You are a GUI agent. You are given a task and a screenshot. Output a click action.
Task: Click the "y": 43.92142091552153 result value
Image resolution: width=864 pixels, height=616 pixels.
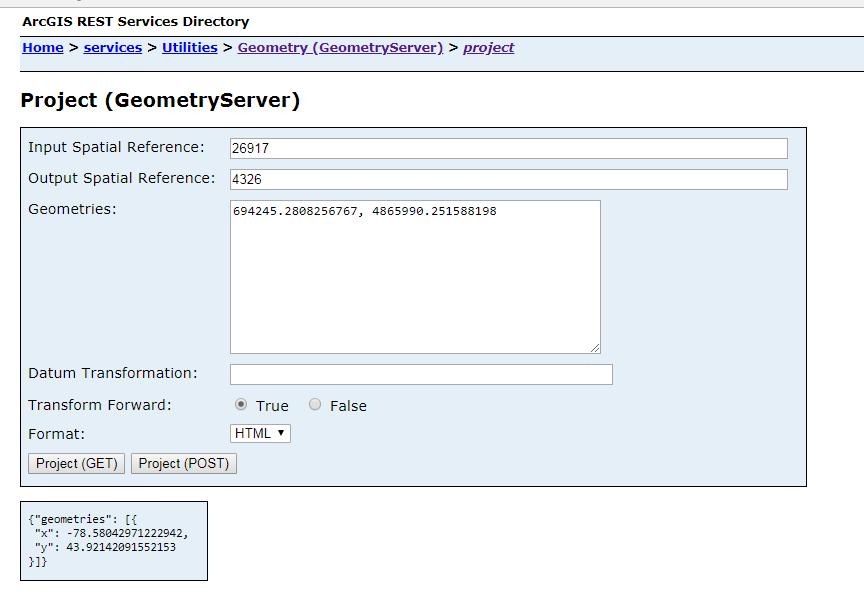(105, 548)
